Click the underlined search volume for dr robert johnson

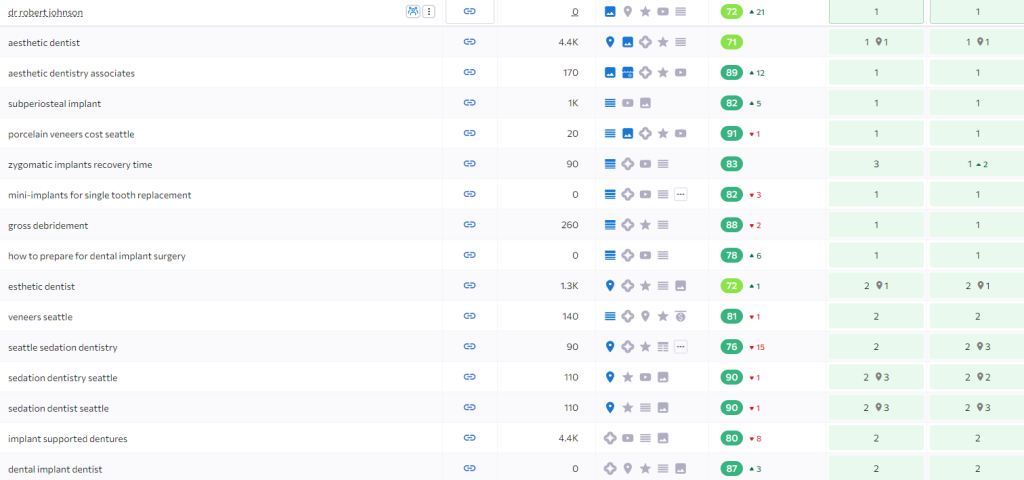coord(575,12)
